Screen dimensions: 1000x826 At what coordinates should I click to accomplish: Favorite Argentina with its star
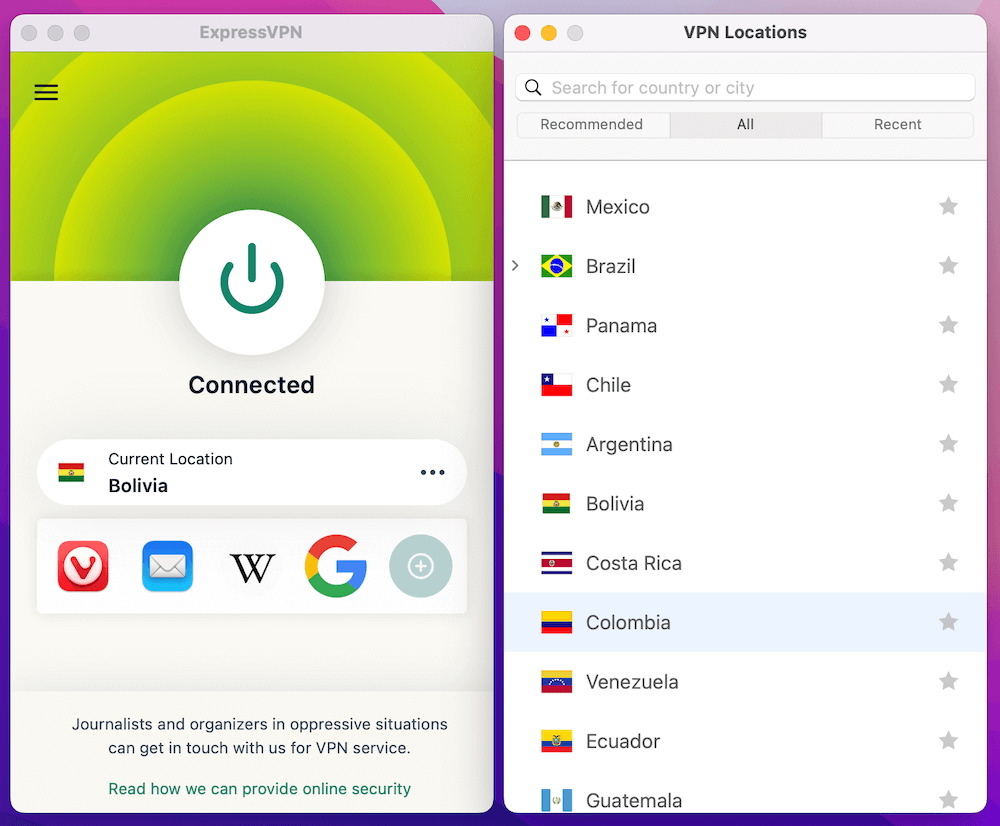tap(948, 443)
